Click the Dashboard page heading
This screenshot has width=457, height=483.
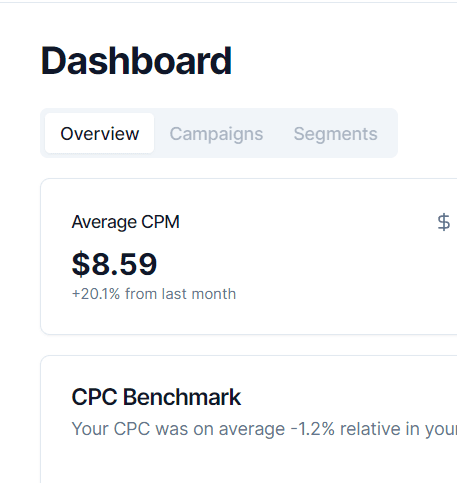(x=136, y=61)
